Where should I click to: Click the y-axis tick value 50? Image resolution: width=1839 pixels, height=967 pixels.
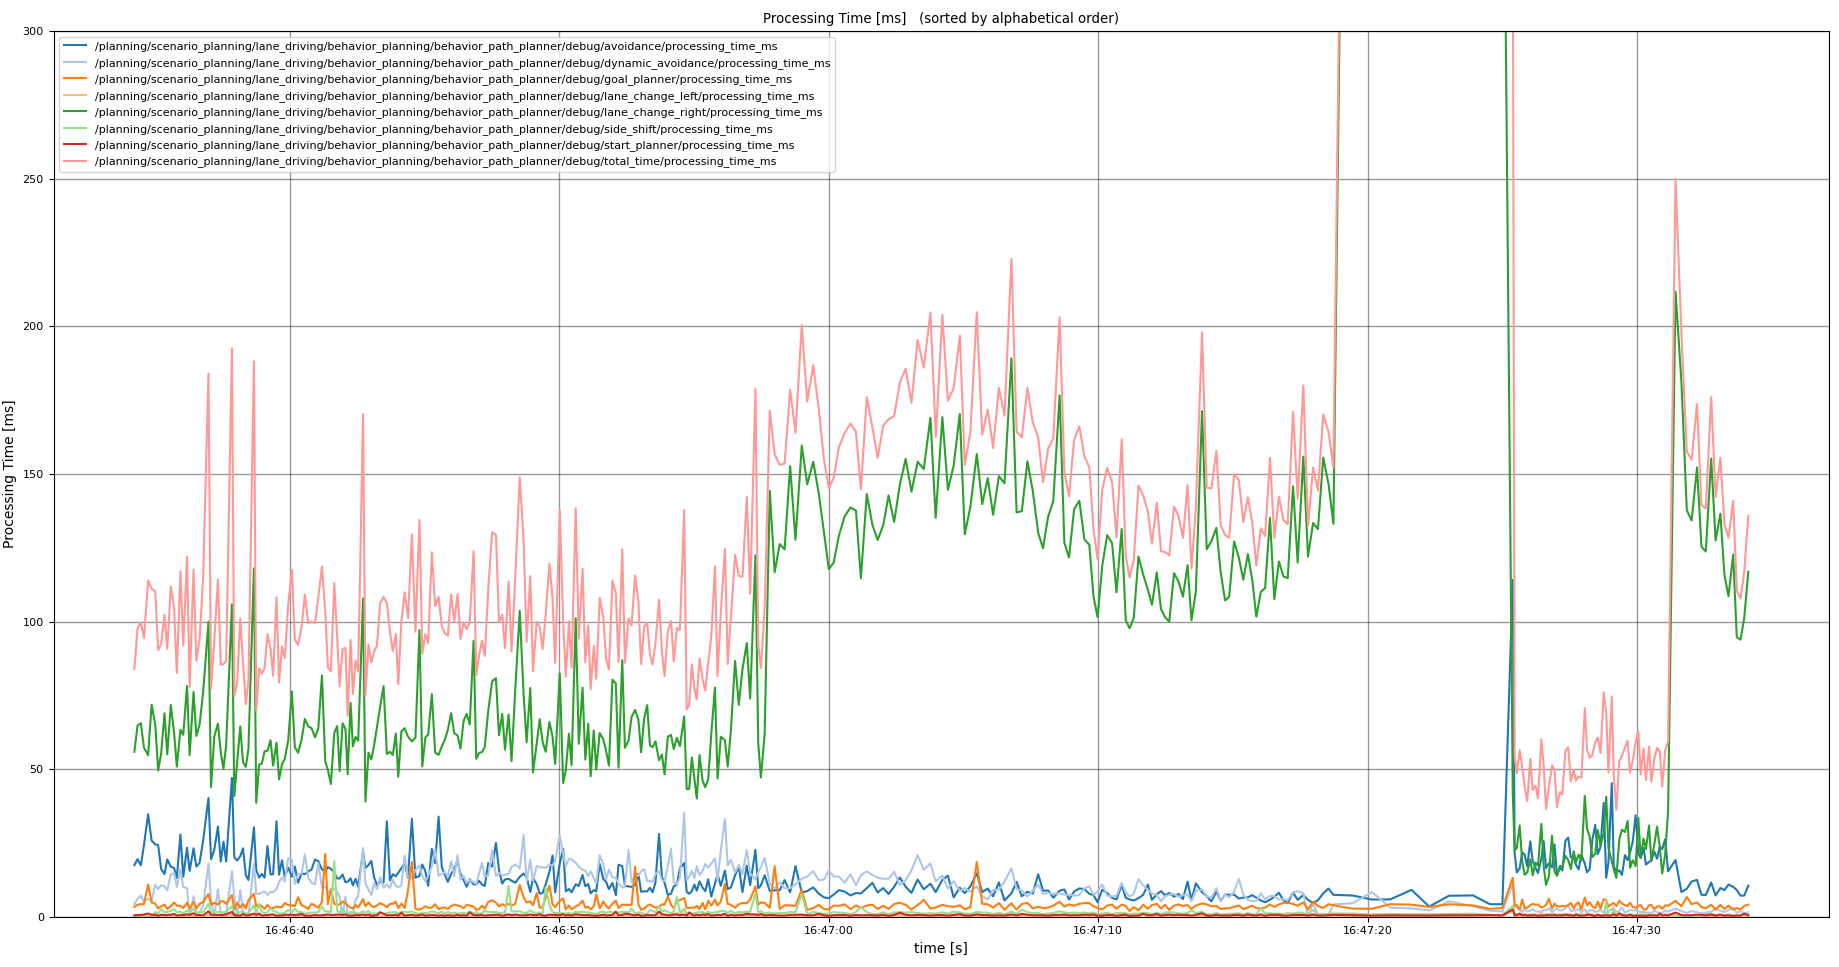[x=37, y=769]
